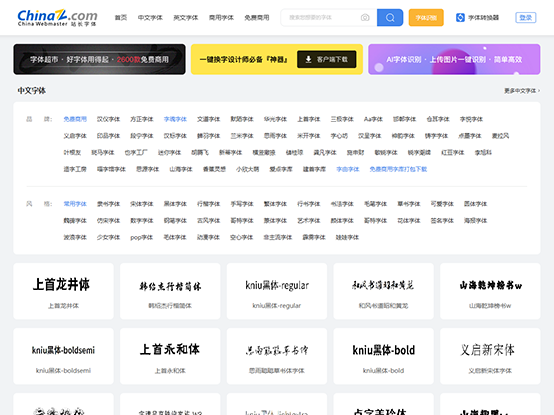
Task: Open the kniu黑体-bold font card
Action: point(383,356)
